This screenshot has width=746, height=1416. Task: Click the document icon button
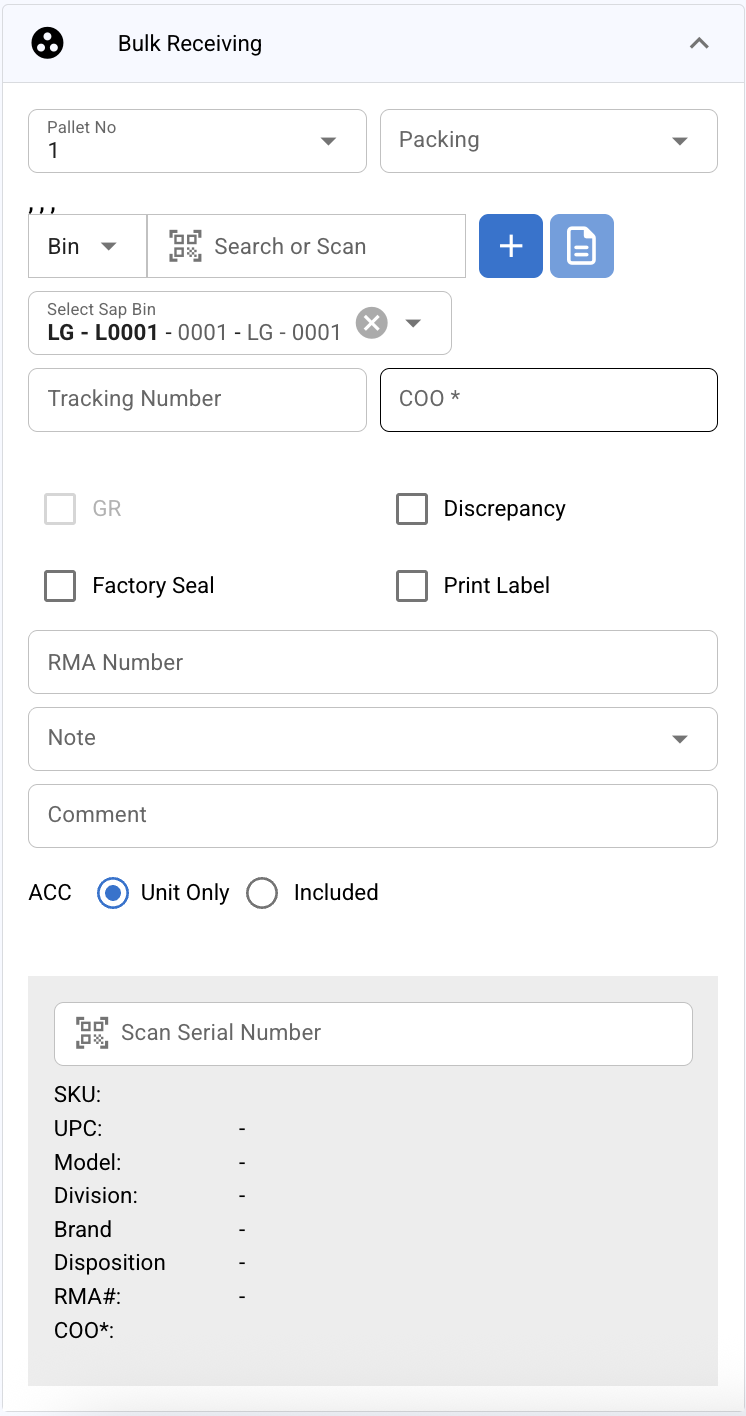[582, 246]
